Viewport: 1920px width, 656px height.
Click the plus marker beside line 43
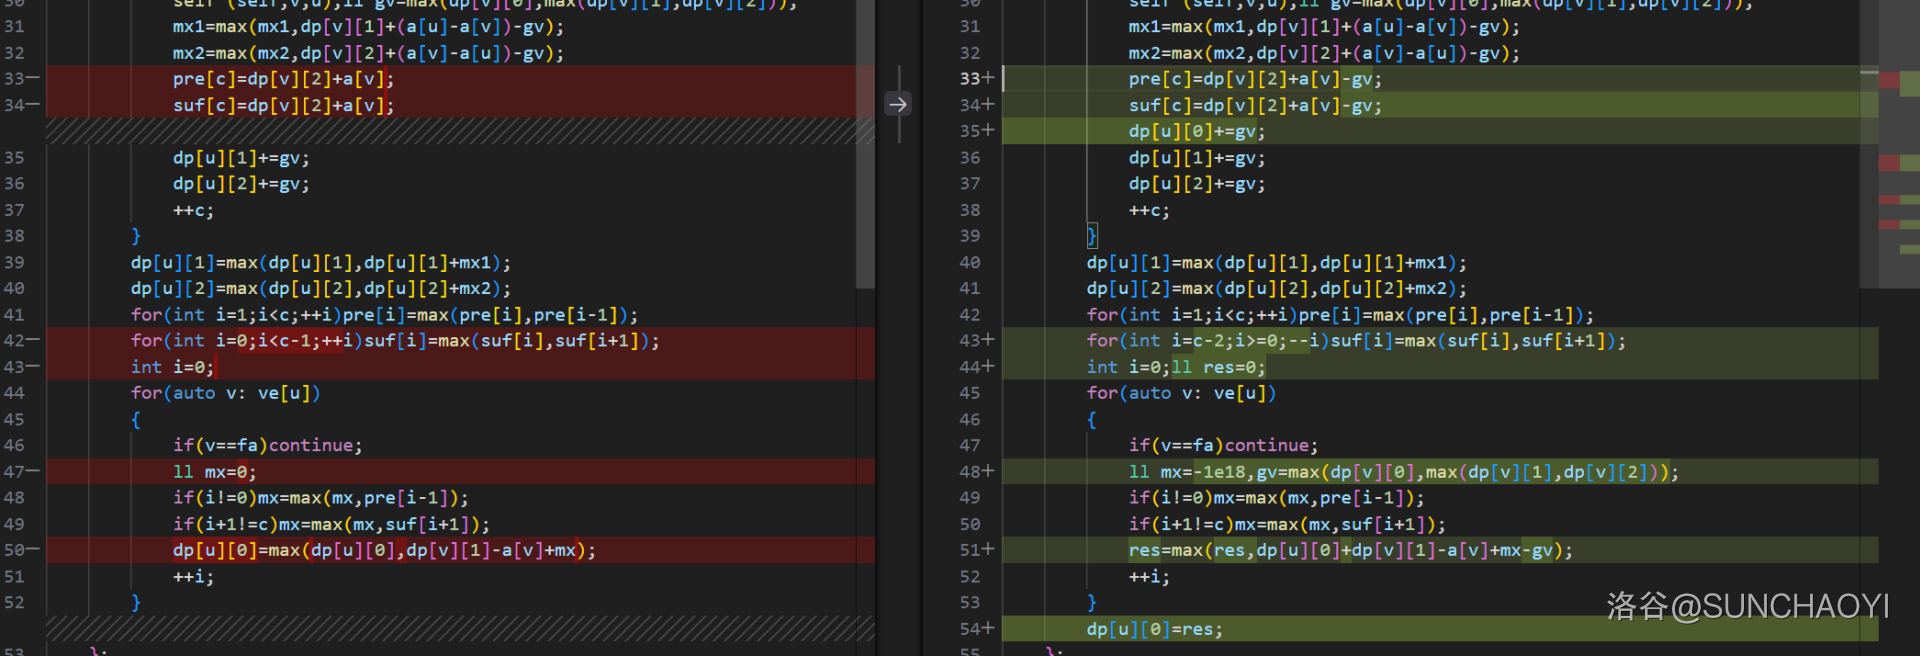click(989, 340)
